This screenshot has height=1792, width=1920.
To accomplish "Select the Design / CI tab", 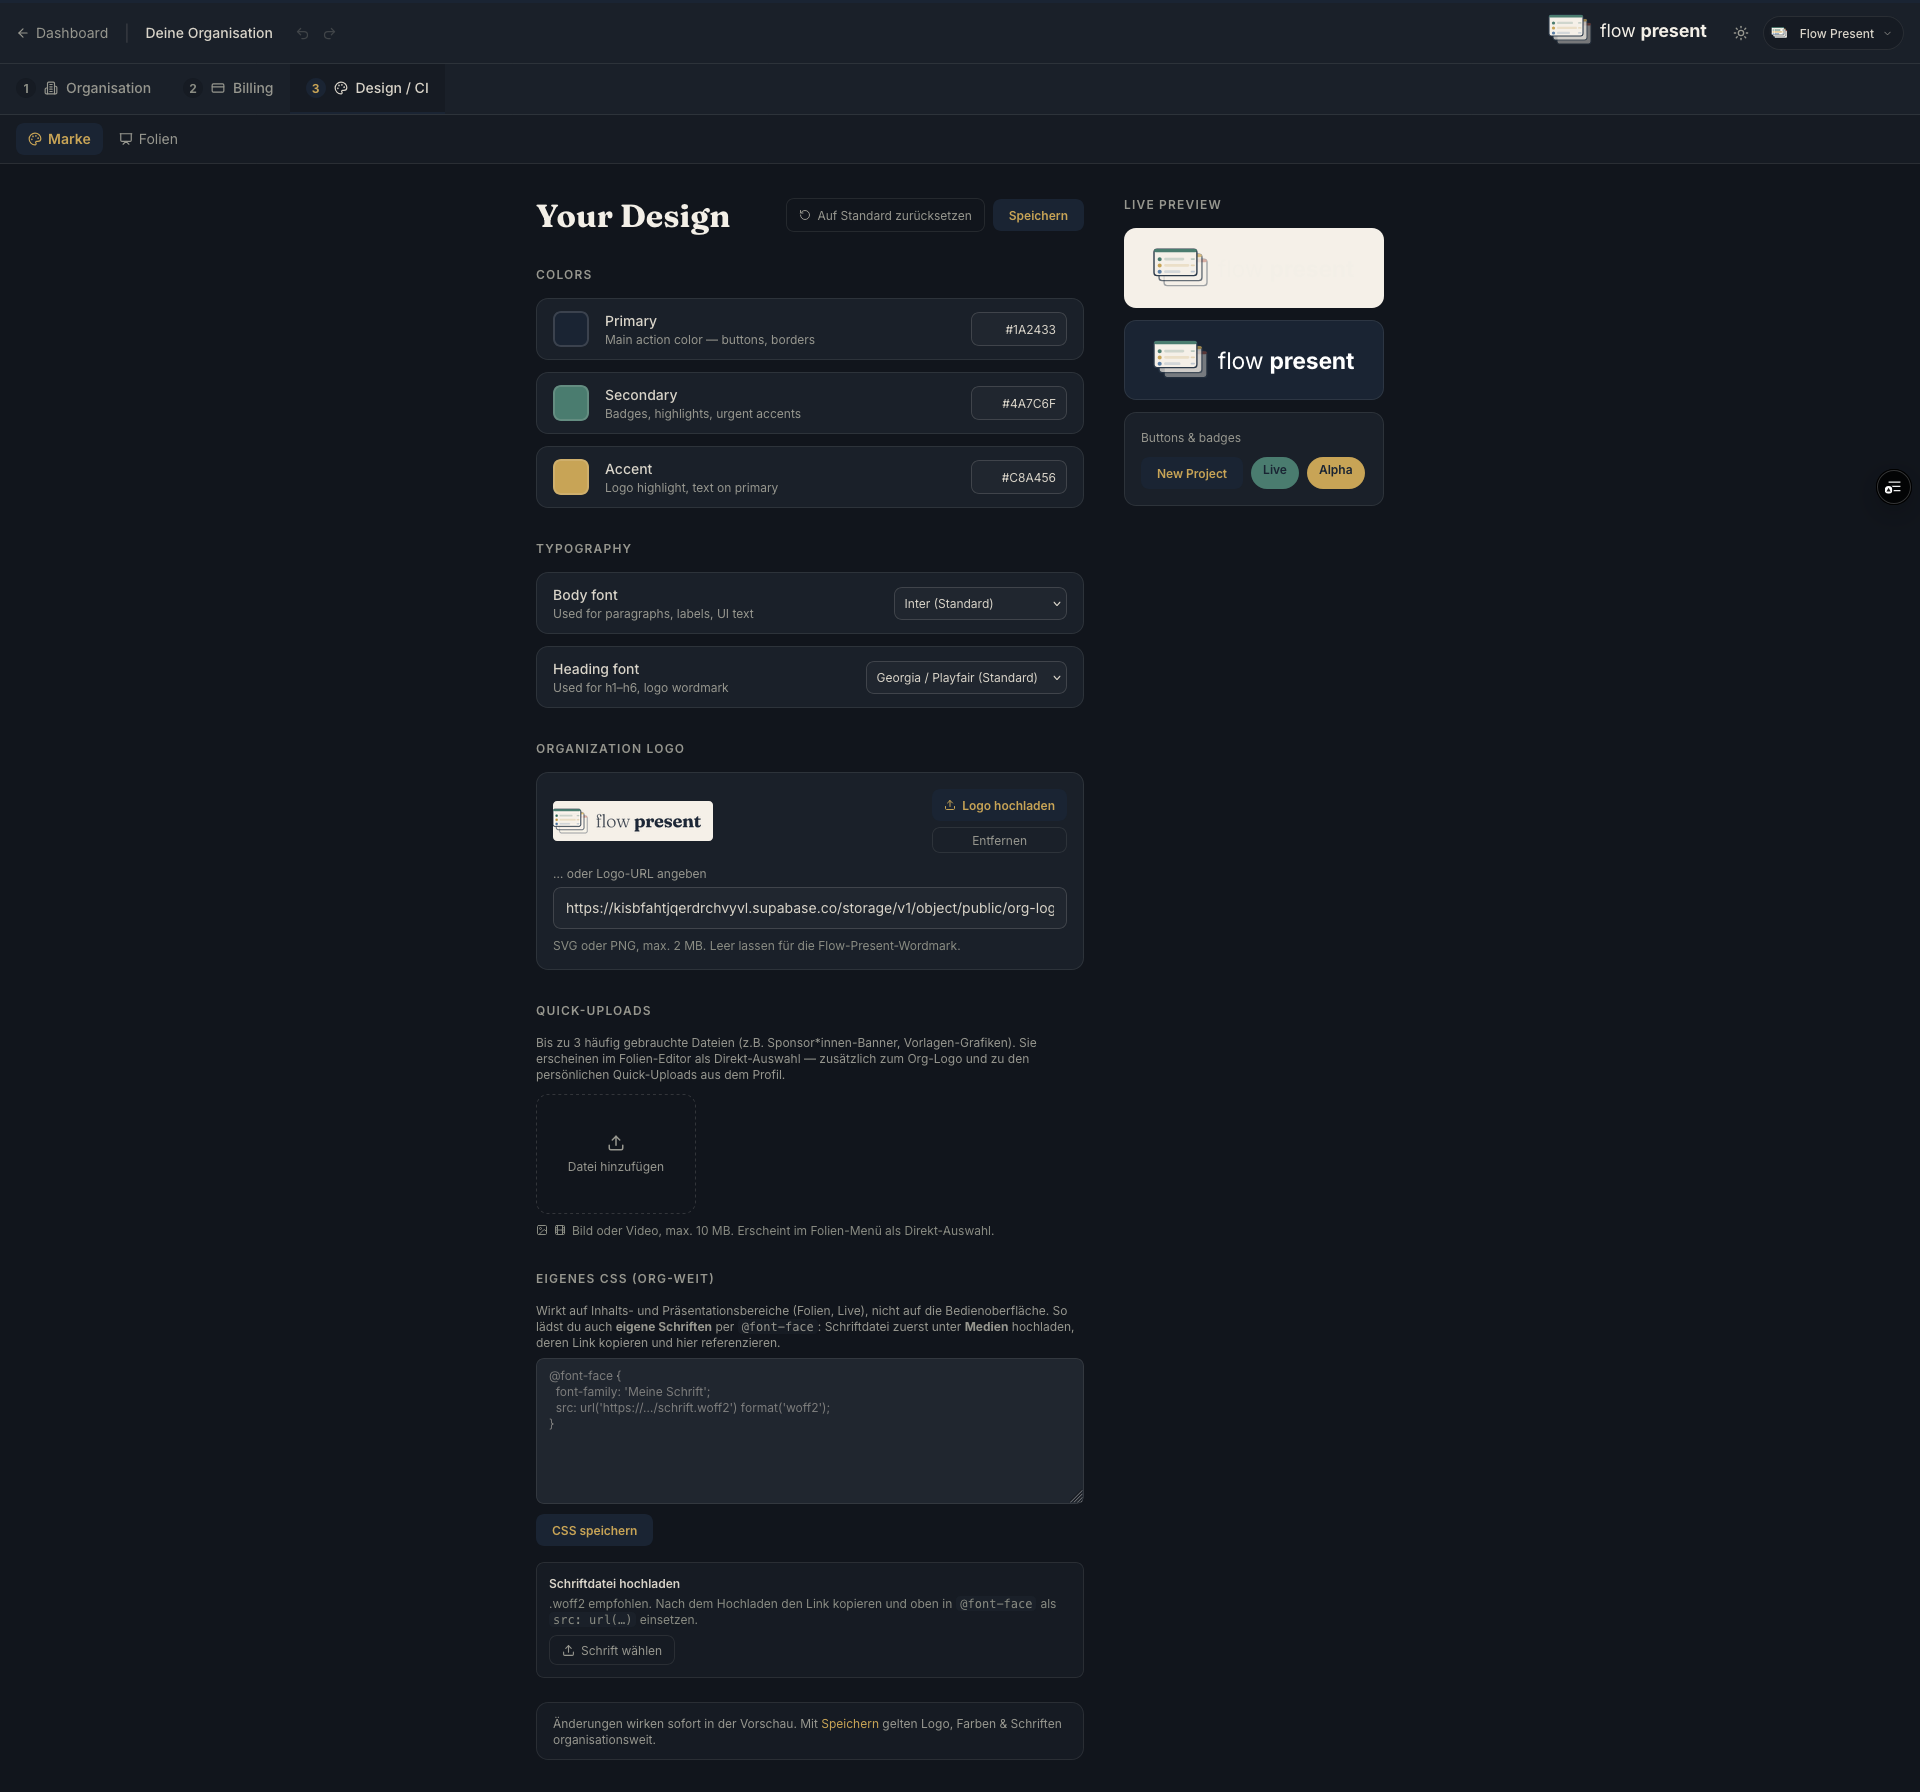I will click(368, 88).
